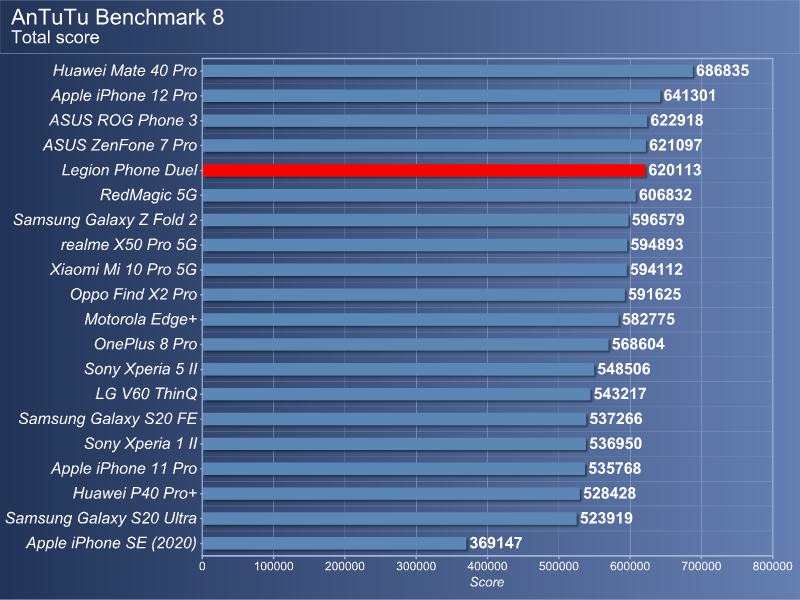Click the Samsung Galaxy Z Fold 2 label
This screenshot has height=600, width=800.
click(105, 220)
